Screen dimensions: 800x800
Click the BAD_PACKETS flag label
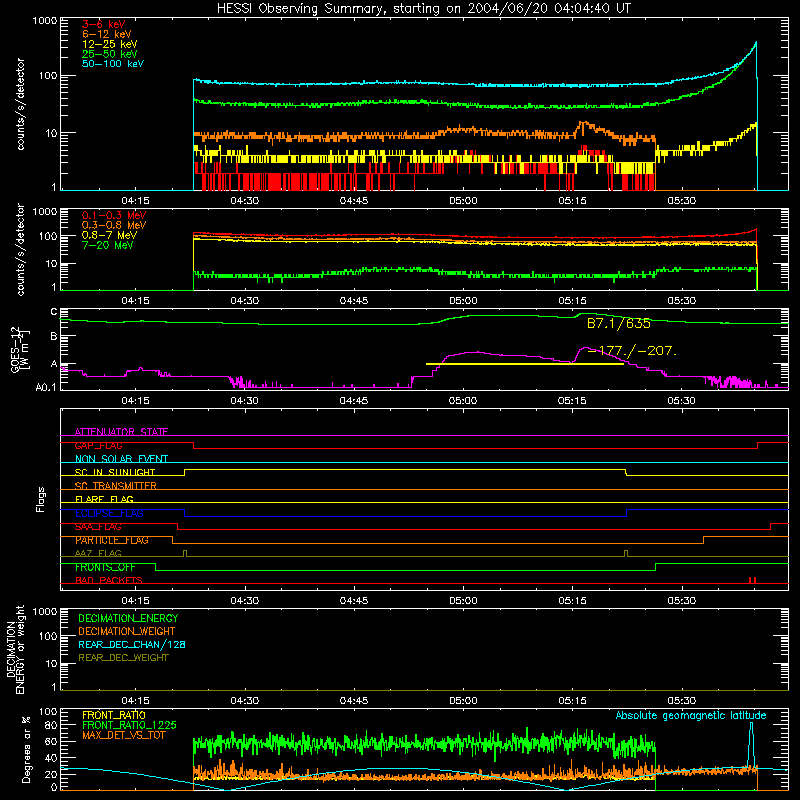coord(109,580)
